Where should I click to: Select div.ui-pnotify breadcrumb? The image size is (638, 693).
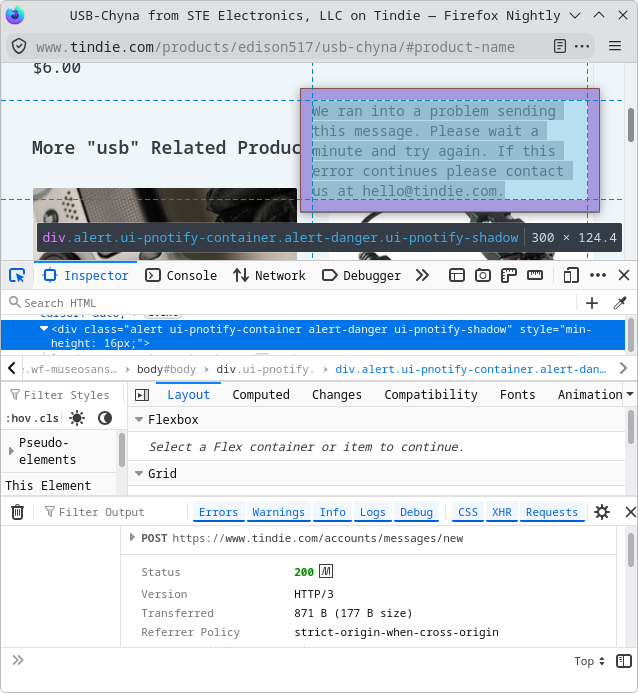point(265,369)
